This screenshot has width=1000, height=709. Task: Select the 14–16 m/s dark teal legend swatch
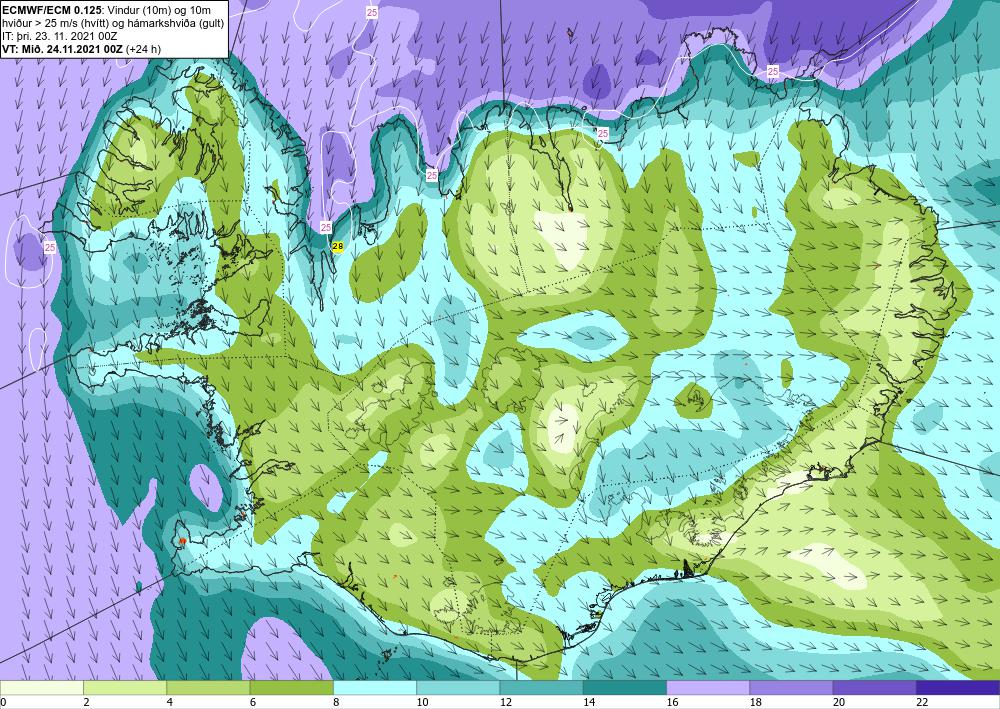tap(625, 688)
